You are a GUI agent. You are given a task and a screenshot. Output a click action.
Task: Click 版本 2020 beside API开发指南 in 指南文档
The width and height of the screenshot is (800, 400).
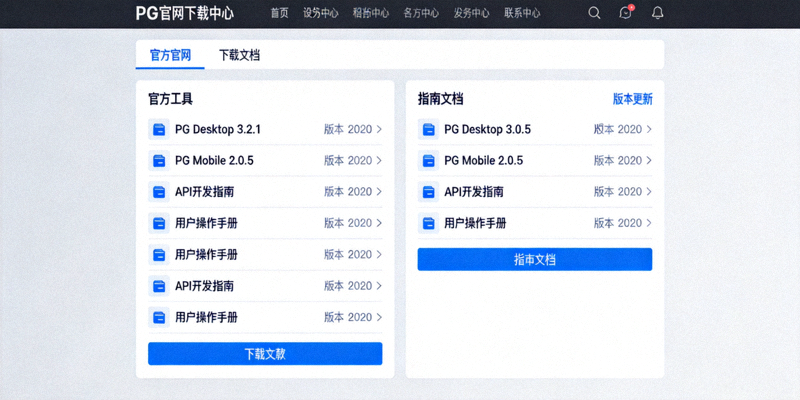click(617, 192)
